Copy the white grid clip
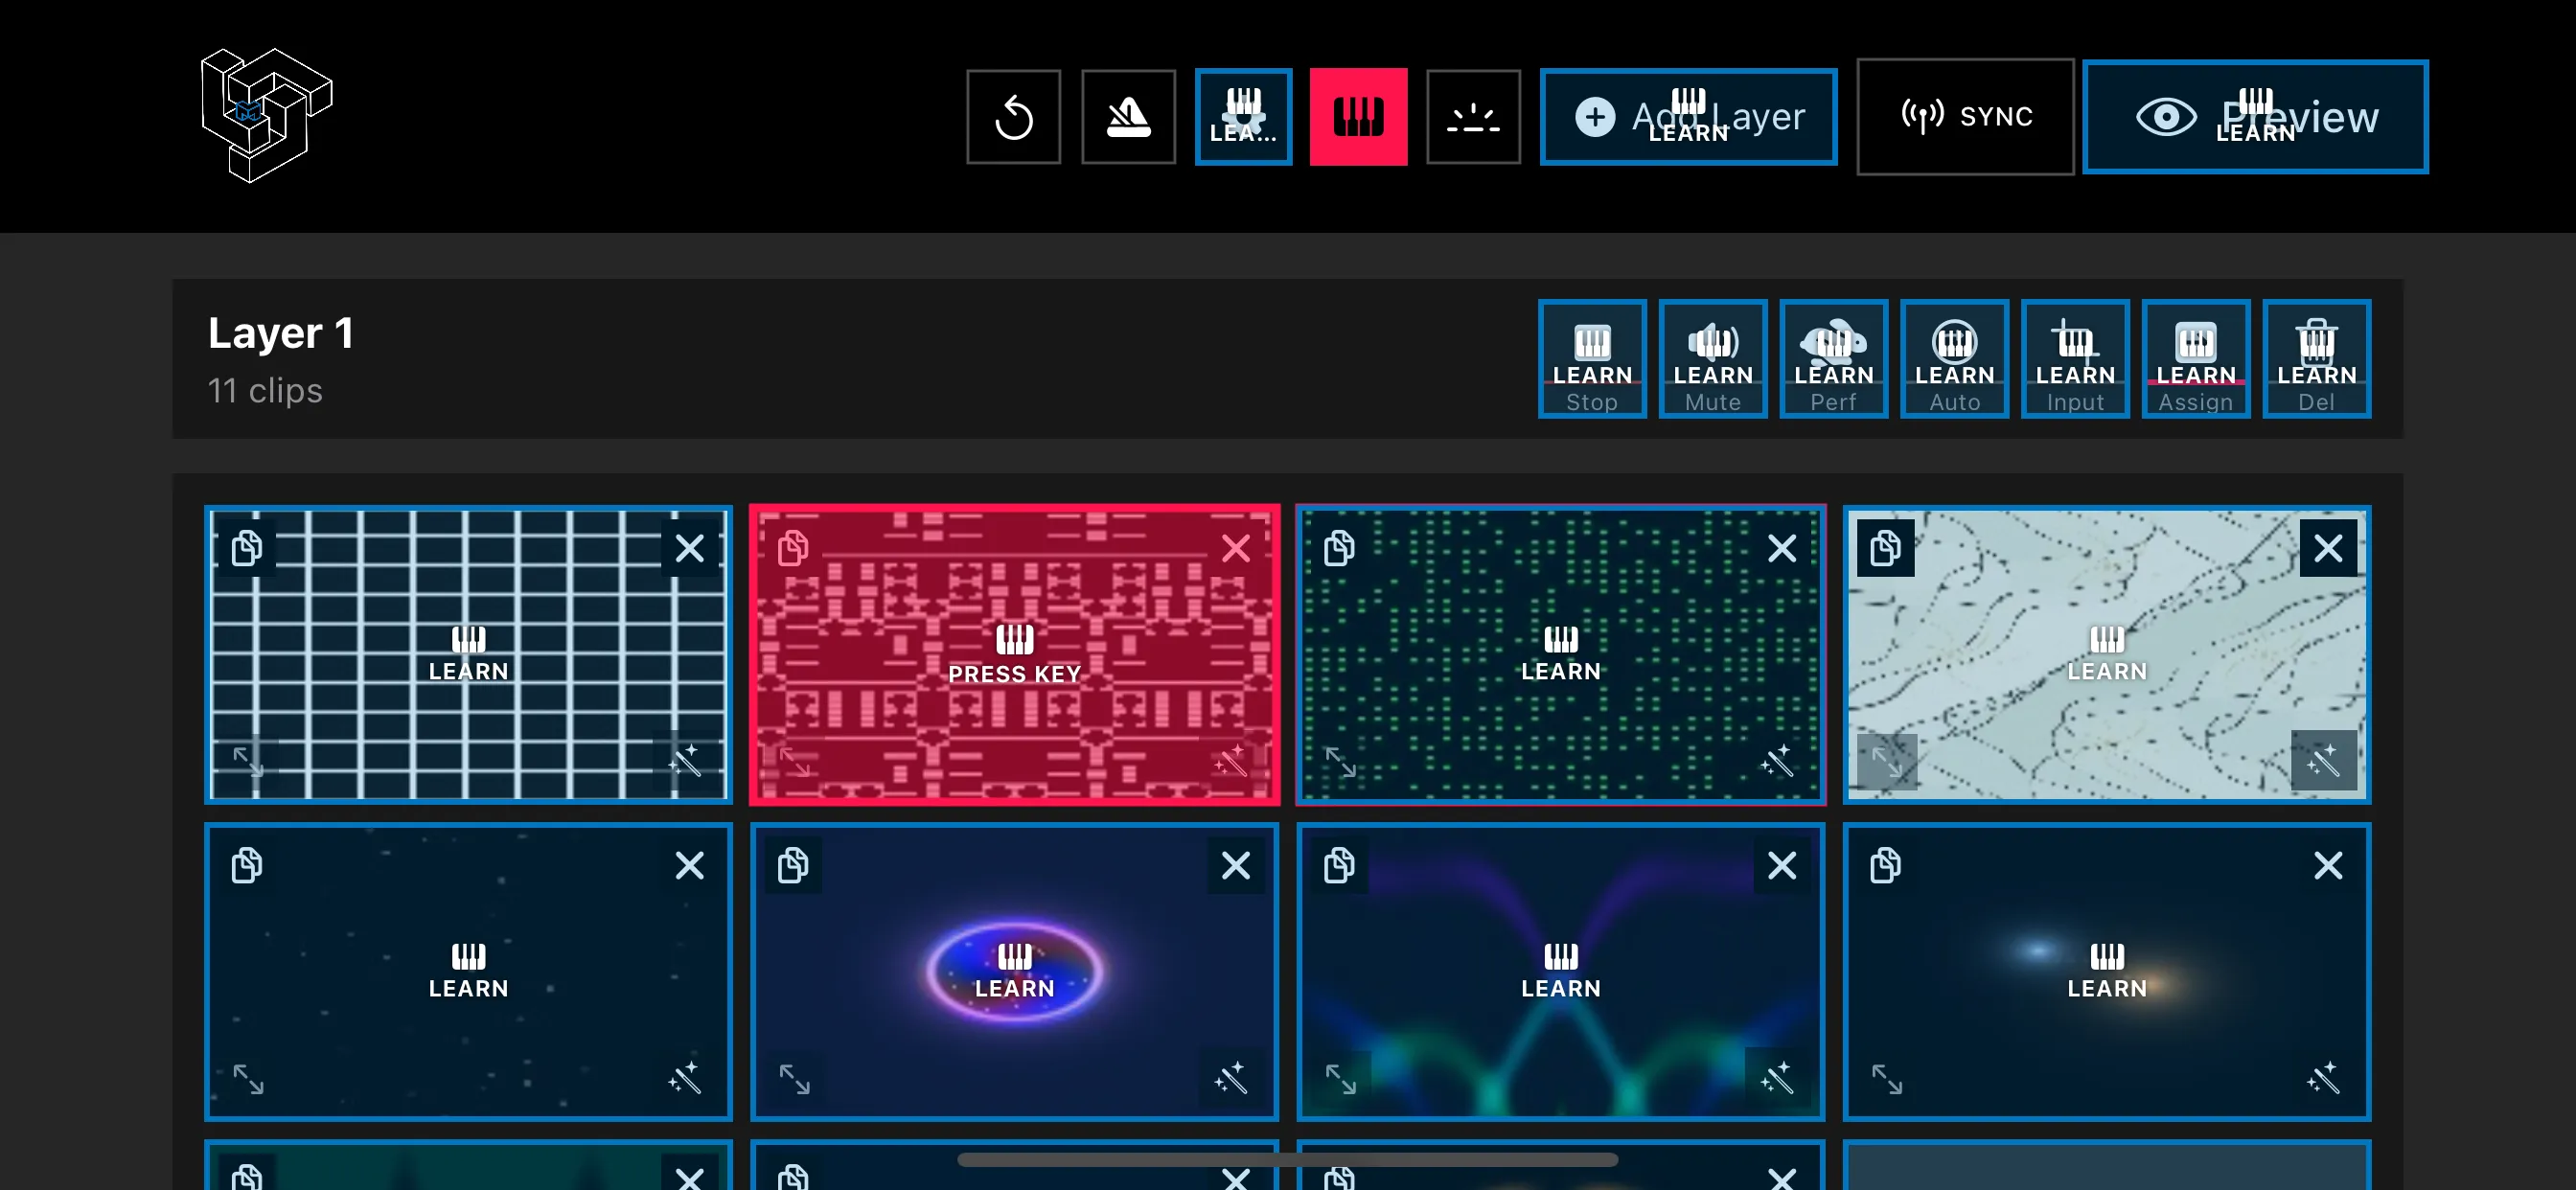The height and width of the screenshot is (1190, 2576). click(x=247, y=548)
